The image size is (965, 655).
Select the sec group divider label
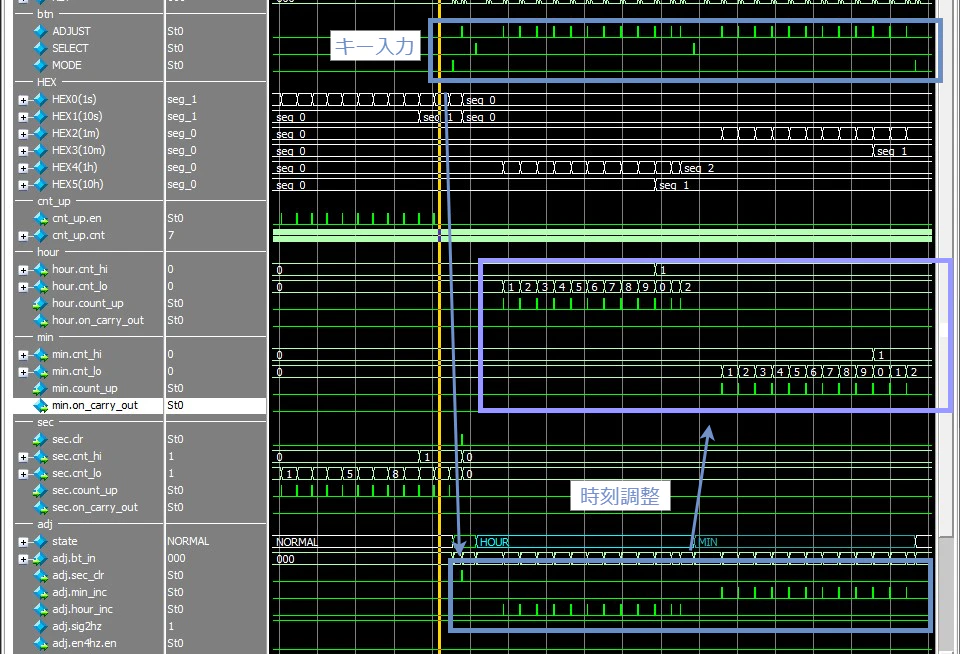click(45, 422)
